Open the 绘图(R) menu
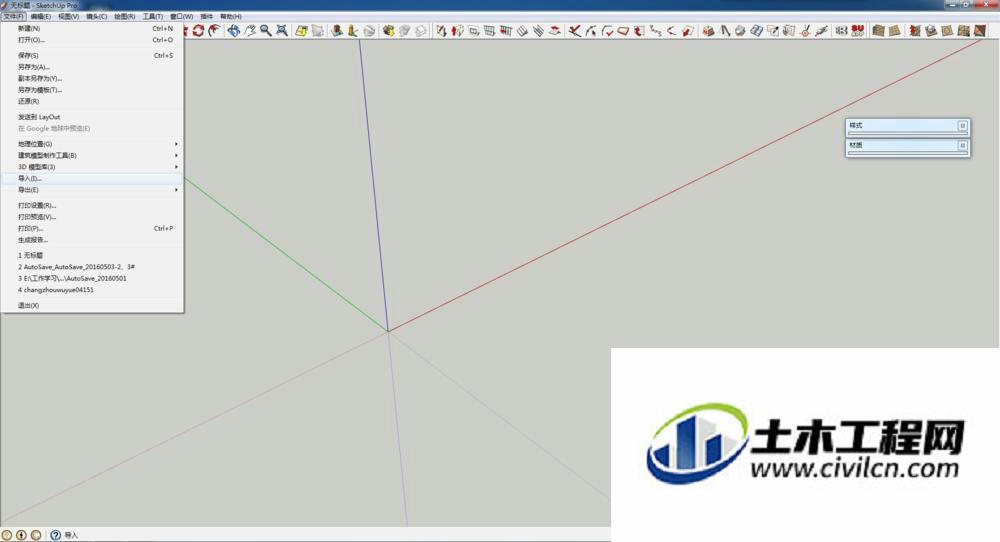The width and height of the screenshot is (1000, 542). tap(124, 17)
